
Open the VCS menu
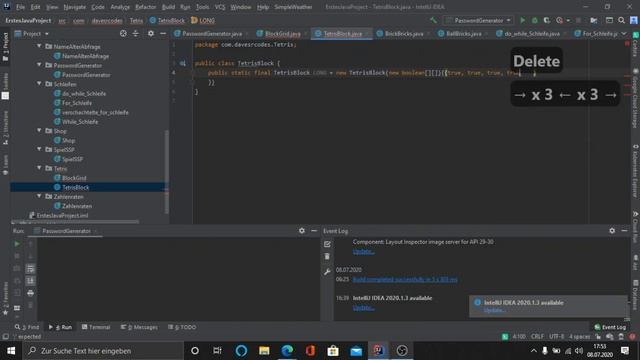(x=220, y=7)
